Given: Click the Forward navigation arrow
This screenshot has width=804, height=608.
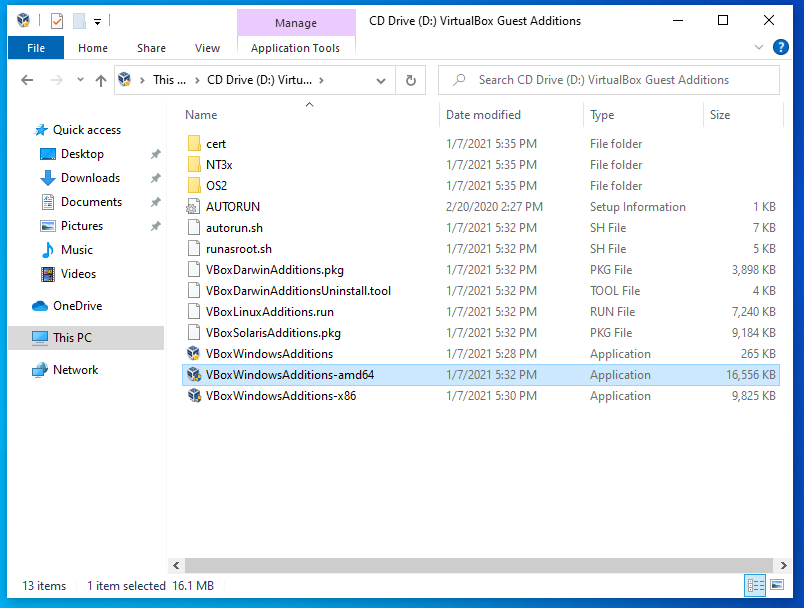Looking at the screenshot, I should (x=56, y=80).
